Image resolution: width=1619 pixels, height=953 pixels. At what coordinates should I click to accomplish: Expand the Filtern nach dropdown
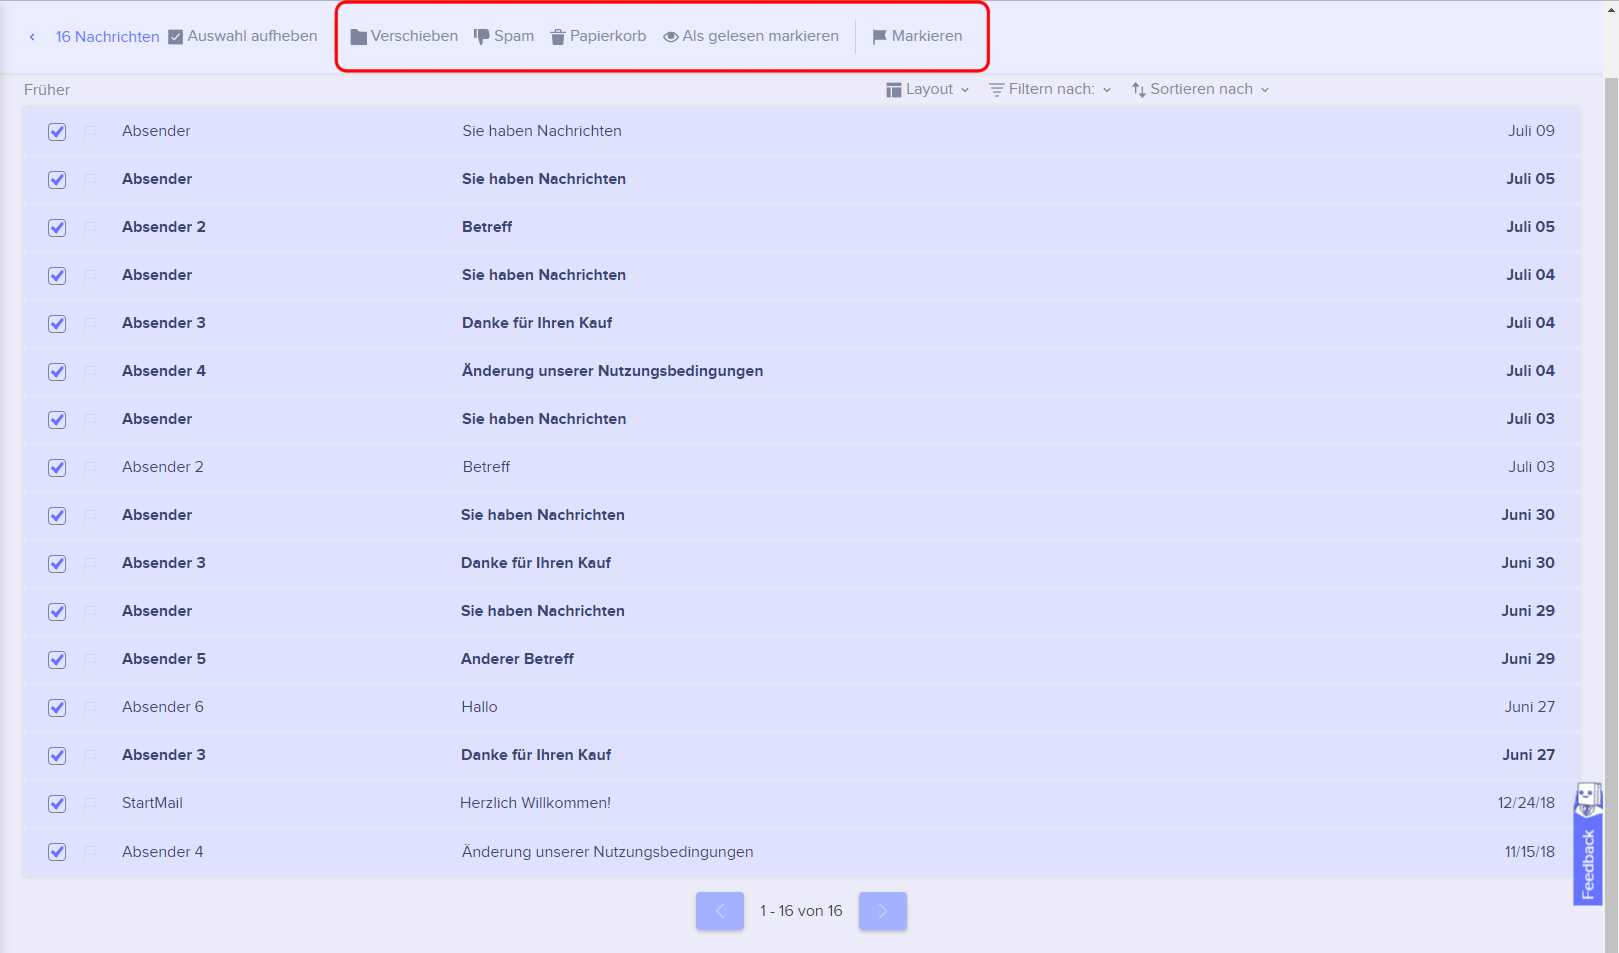point(1050,89)
